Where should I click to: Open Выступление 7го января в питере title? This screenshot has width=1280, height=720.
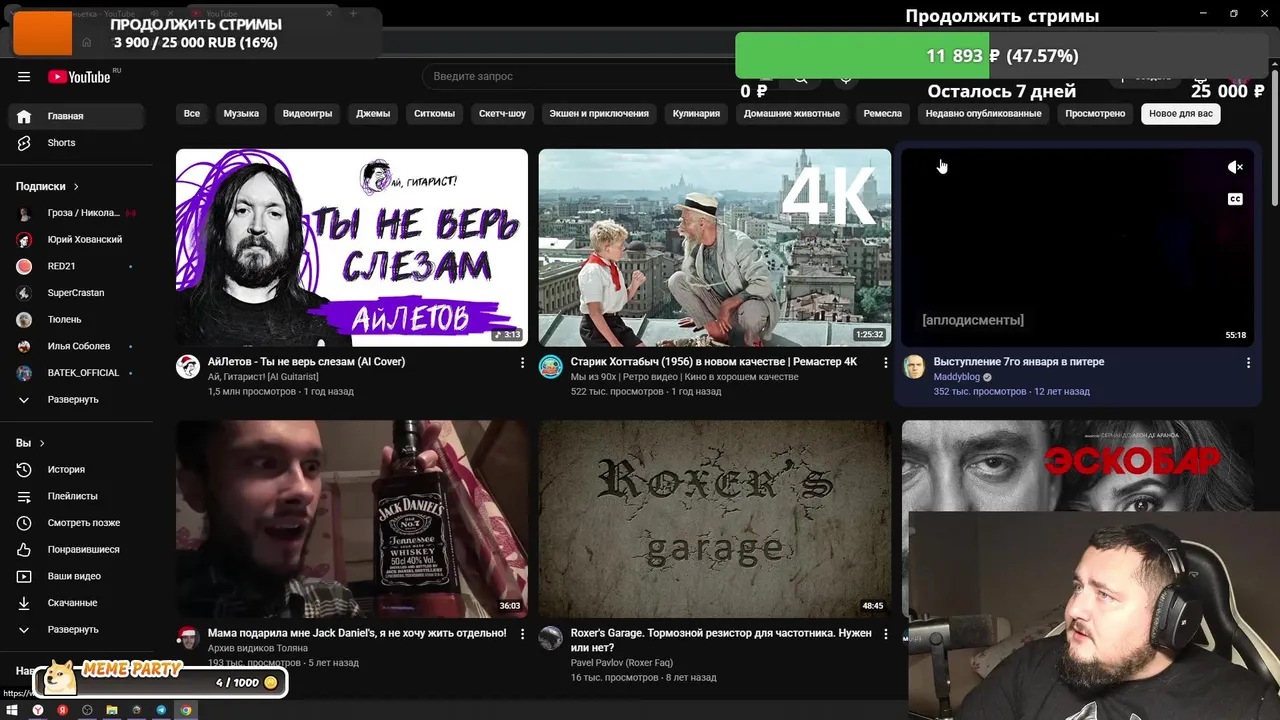pyautogui.click(x=1019, y=362)
